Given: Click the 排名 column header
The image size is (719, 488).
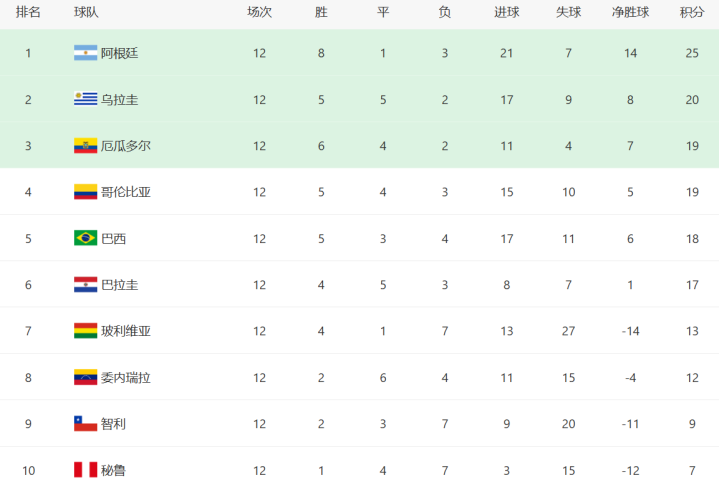Looking at the screenshot, I should [28, 12].
